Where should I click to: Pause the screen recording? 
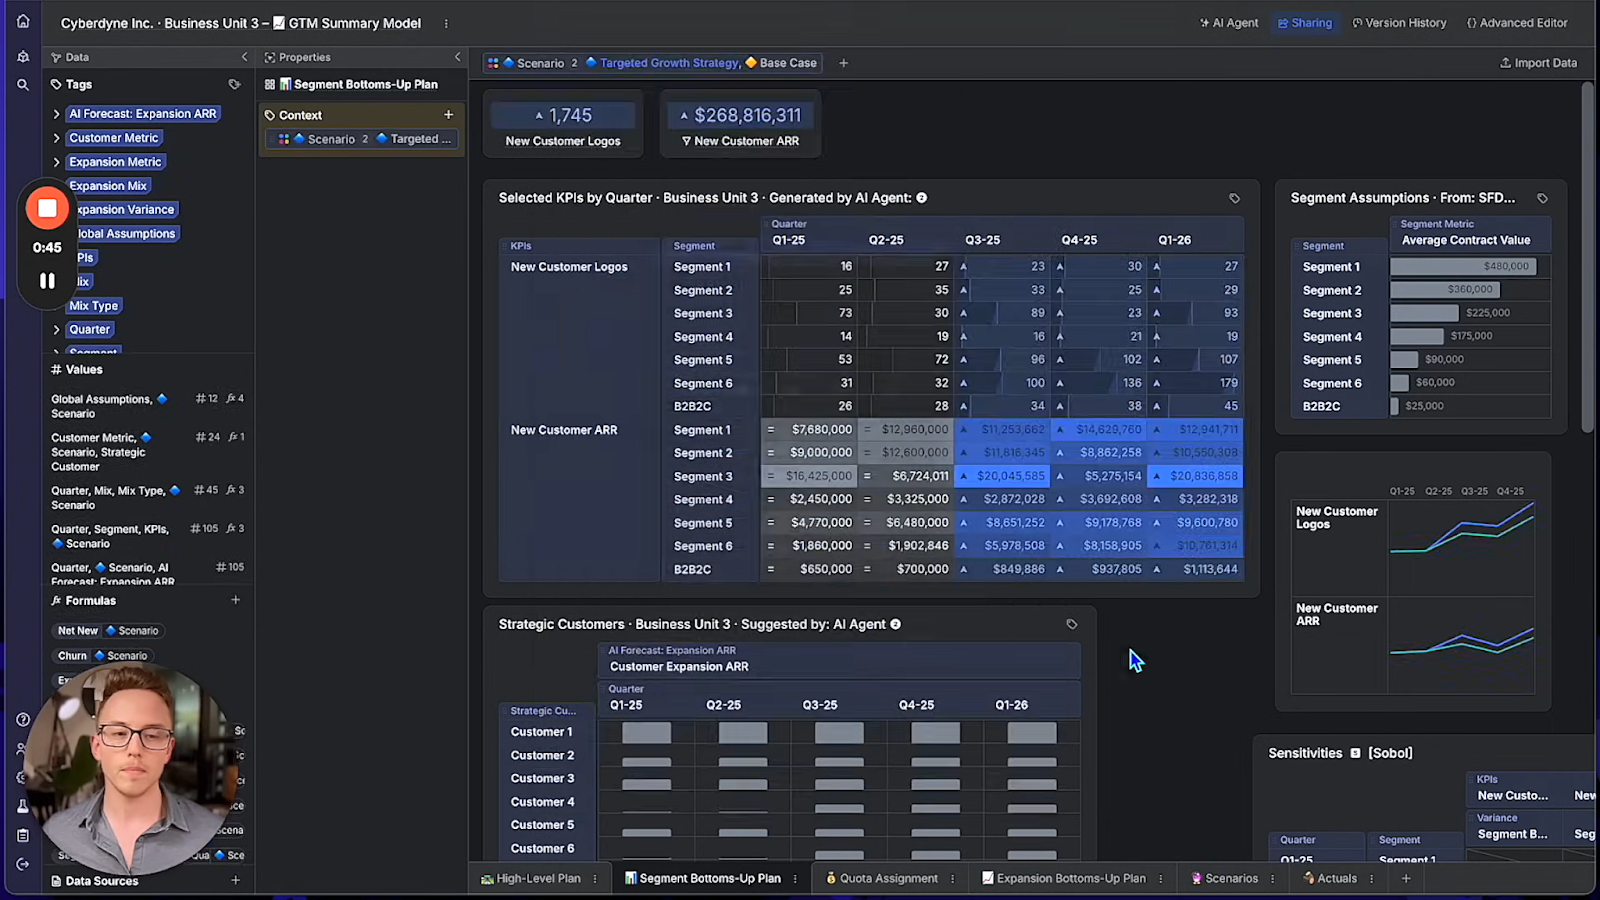point(47,281)
